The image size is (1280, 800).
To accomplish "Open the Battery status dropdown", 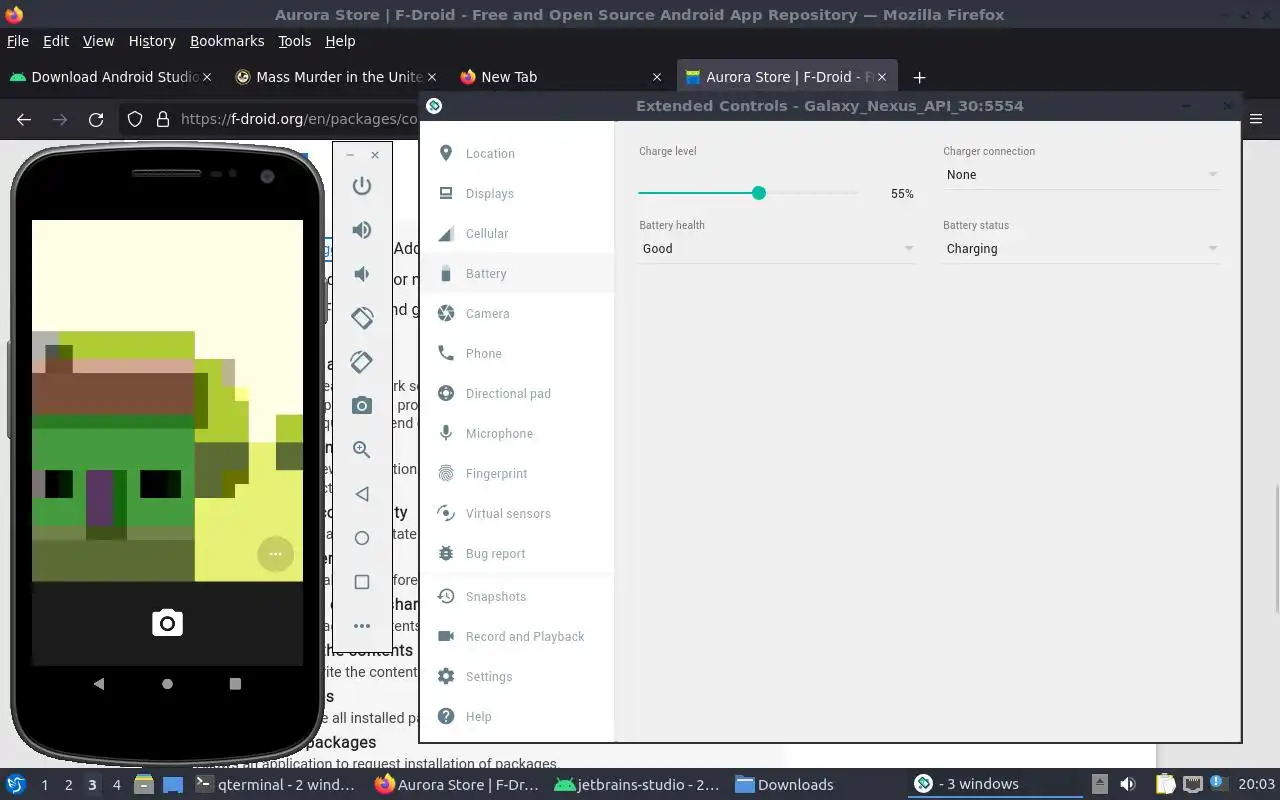I will tap(1081, 249).
